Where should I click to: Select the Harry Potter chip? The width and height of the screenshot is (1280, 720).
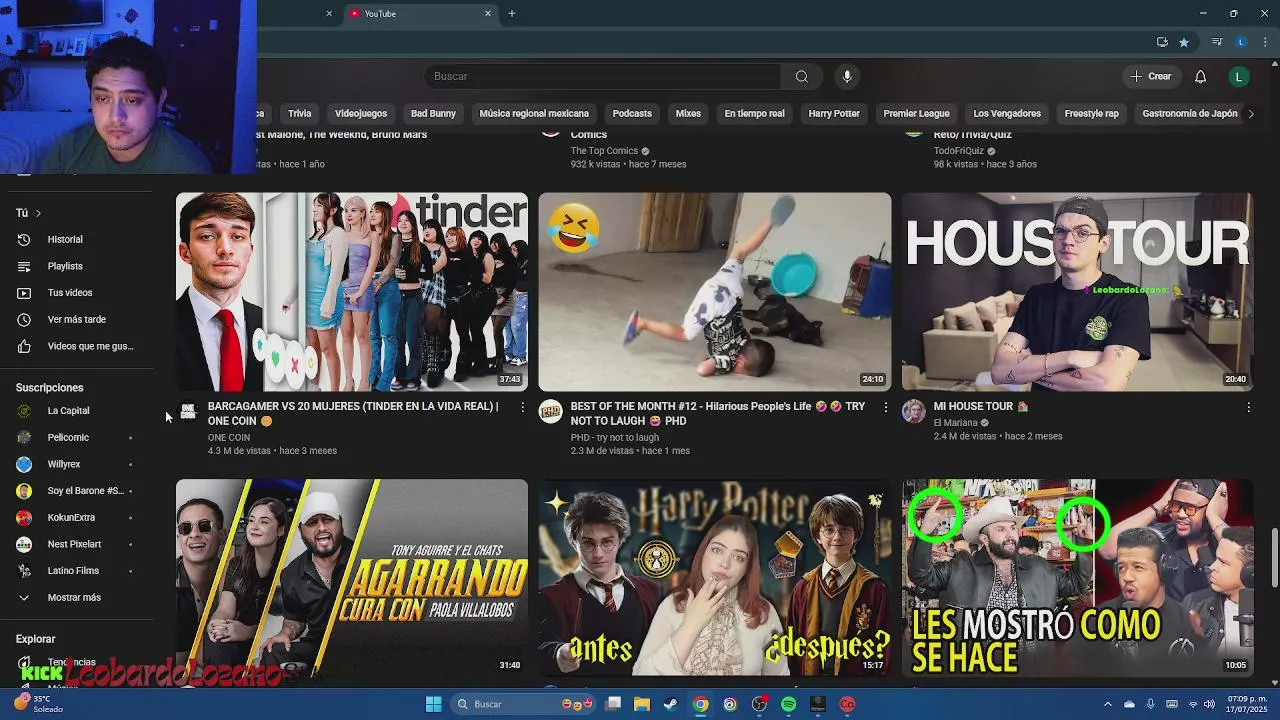point(834,114)
